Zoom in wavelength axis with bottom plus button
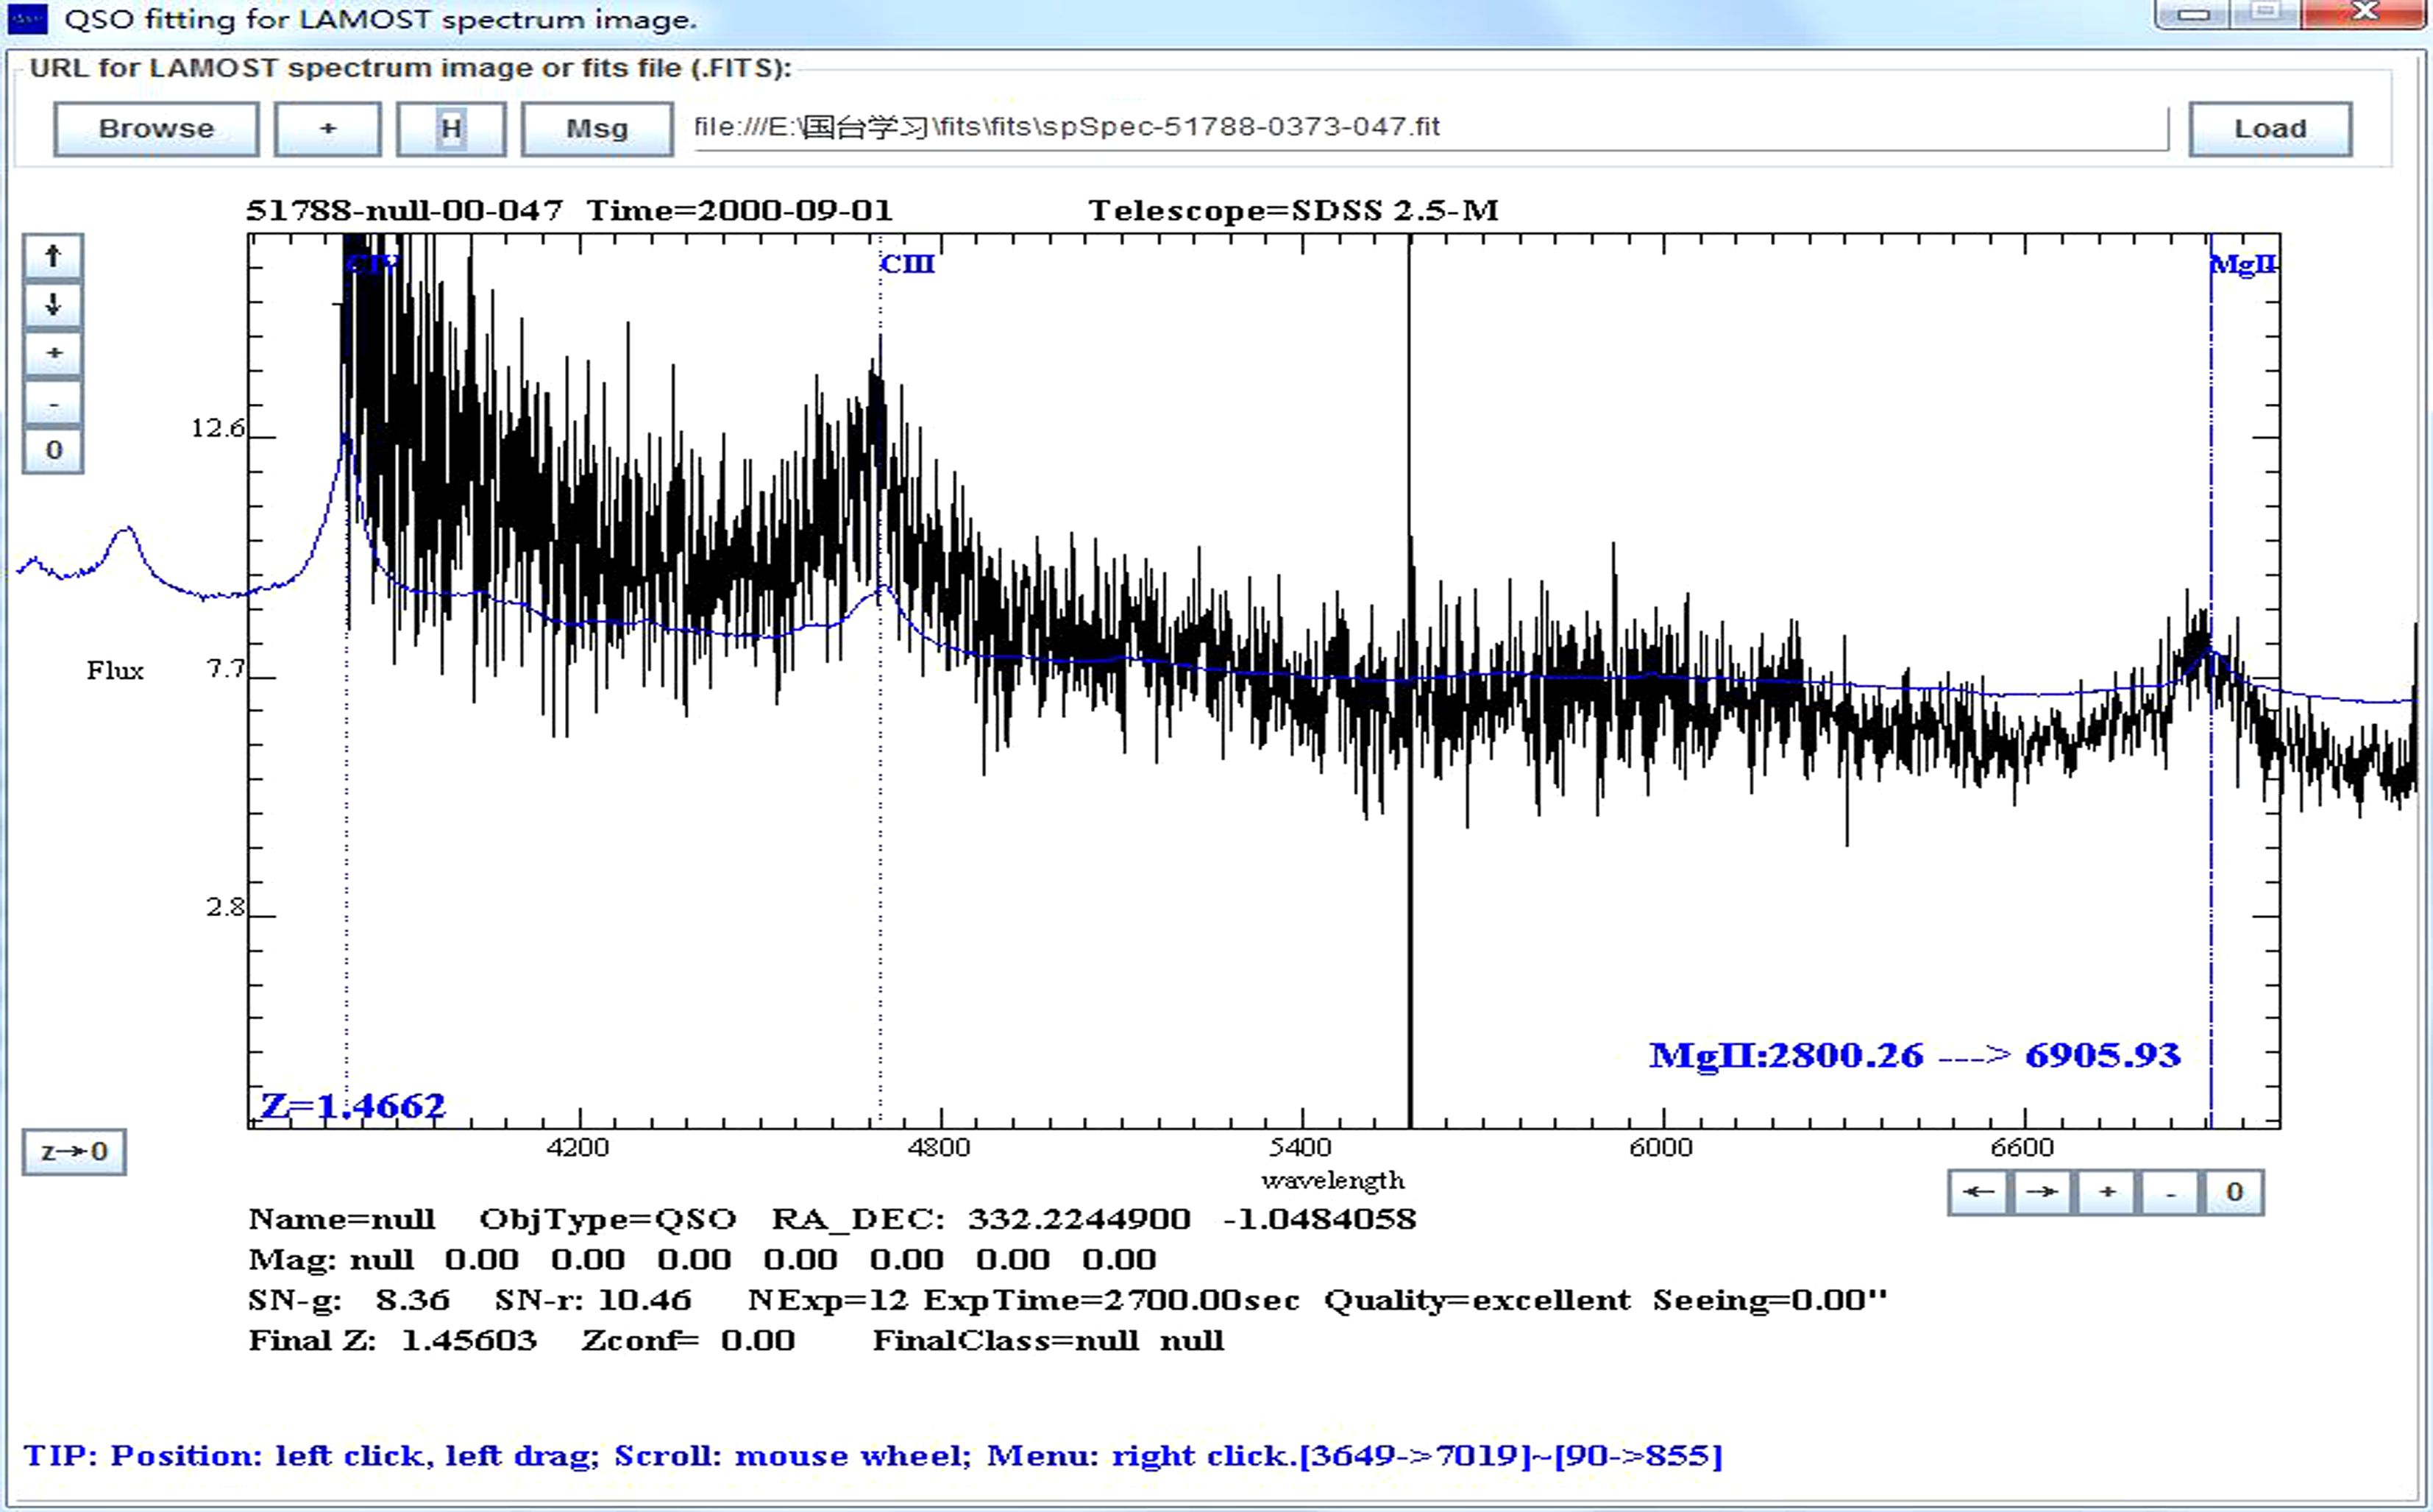Viewport: 2433px width, 1512px height. [2106, 1192]
